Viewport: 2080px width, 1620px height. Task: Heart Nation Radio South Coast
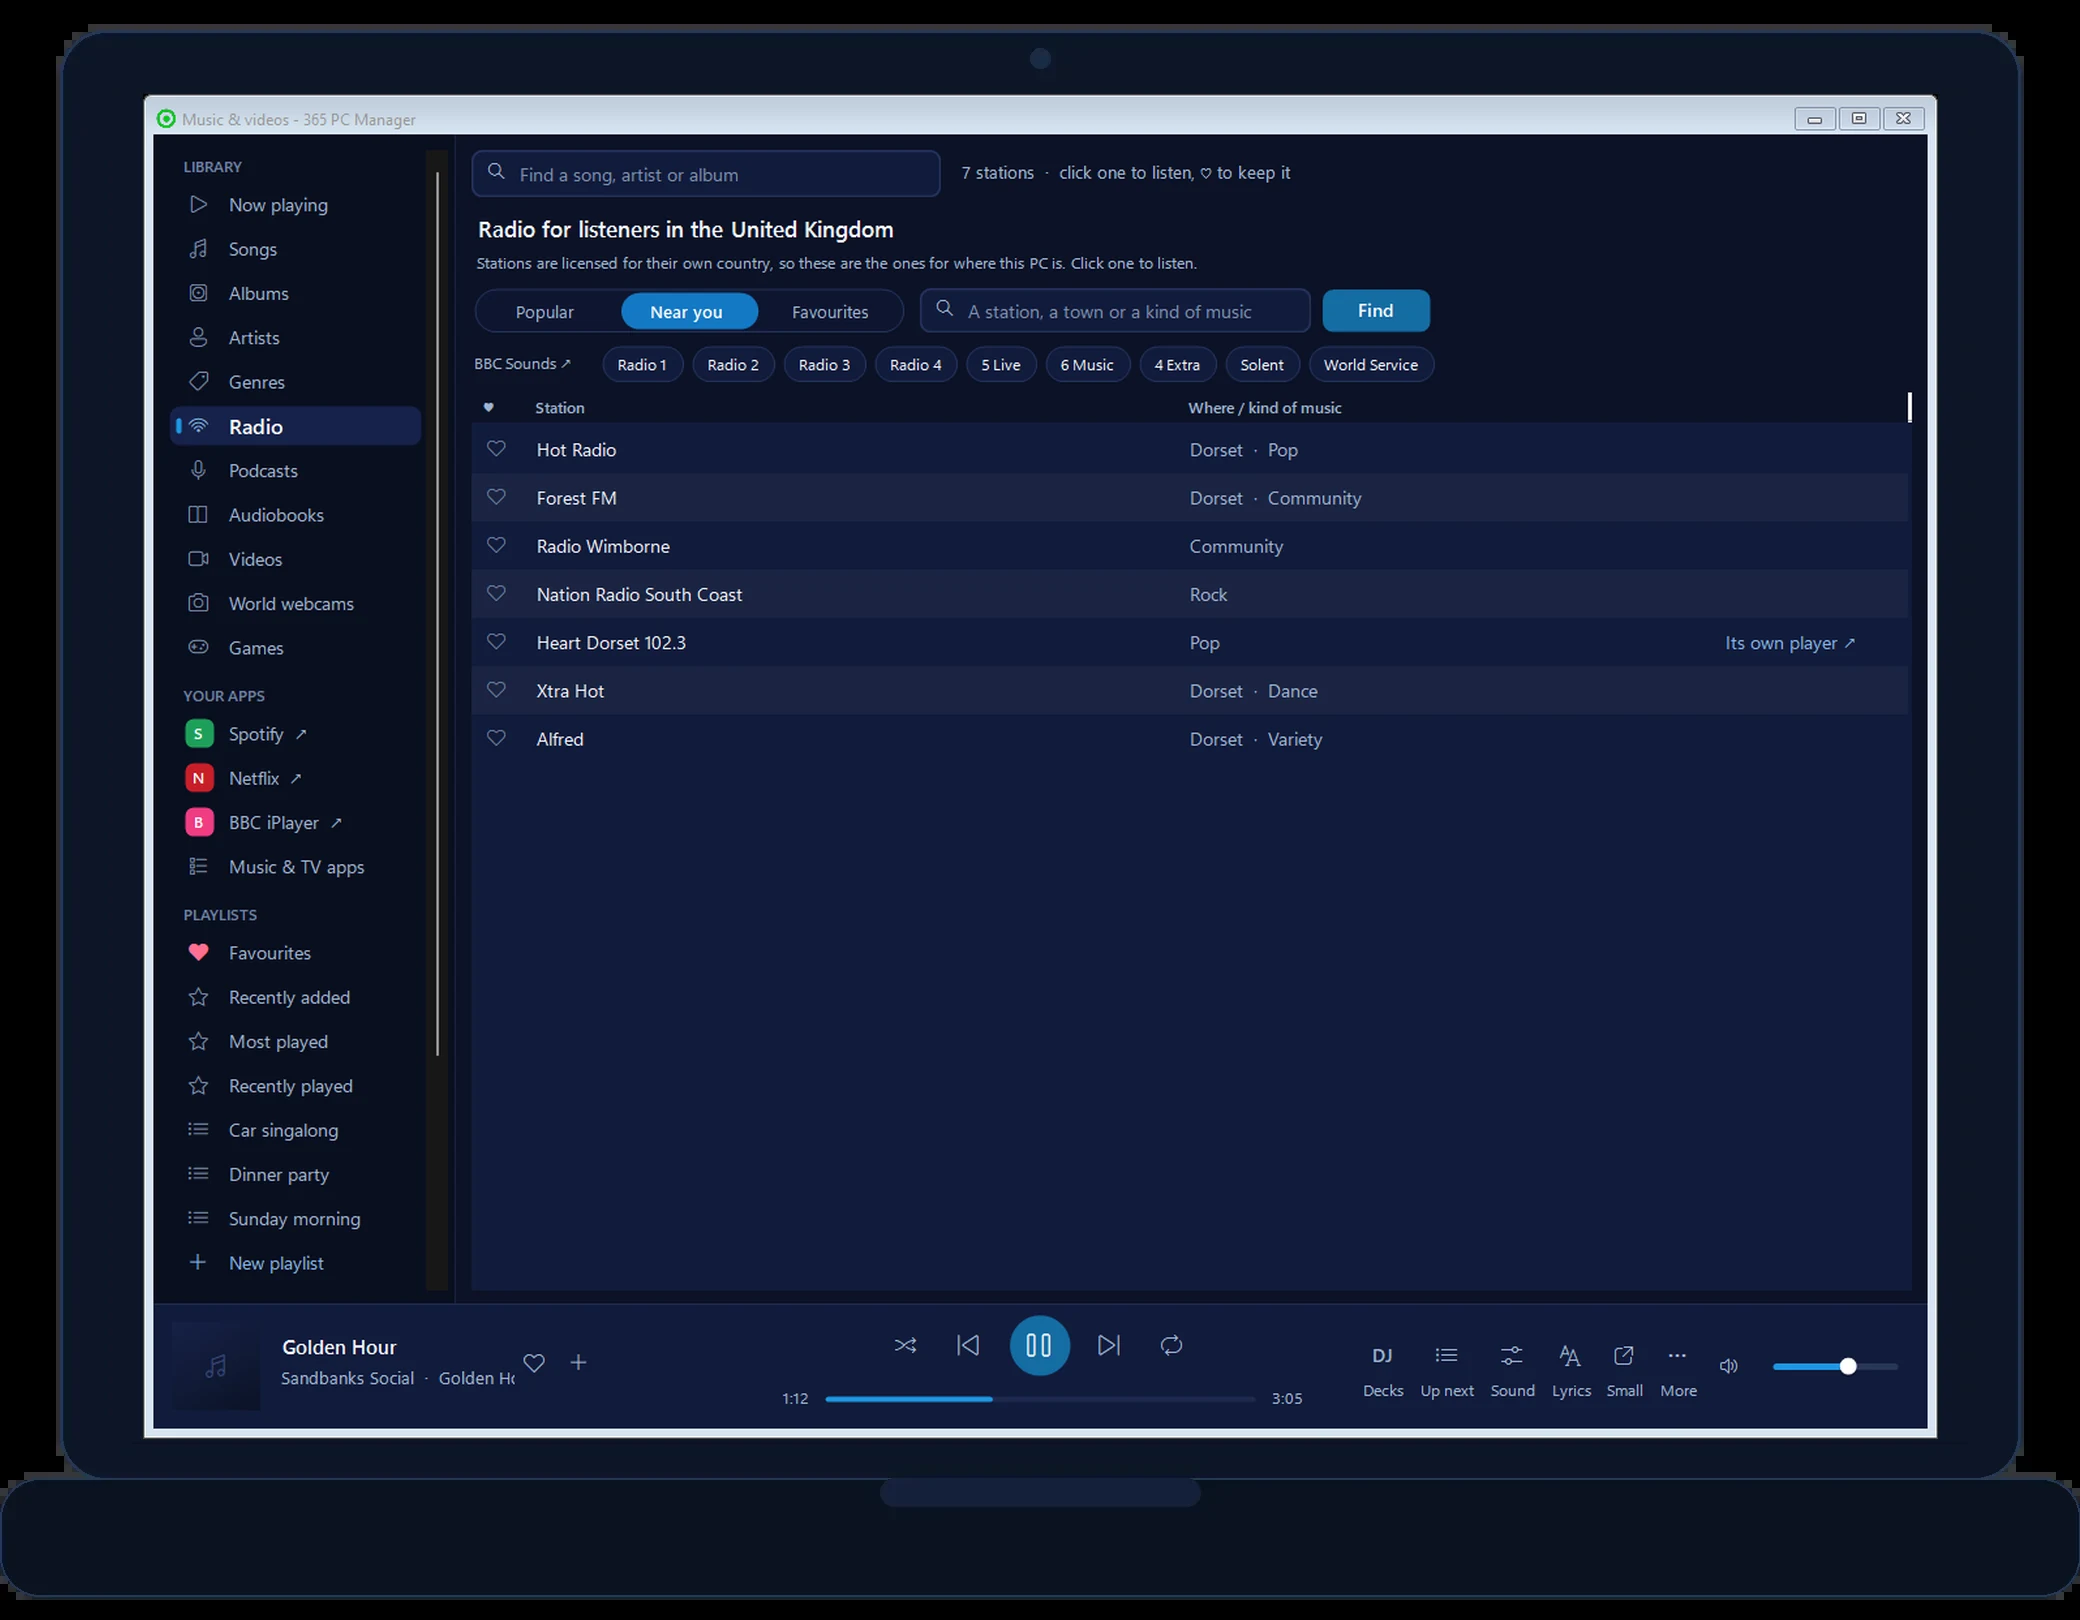point(496,593)
